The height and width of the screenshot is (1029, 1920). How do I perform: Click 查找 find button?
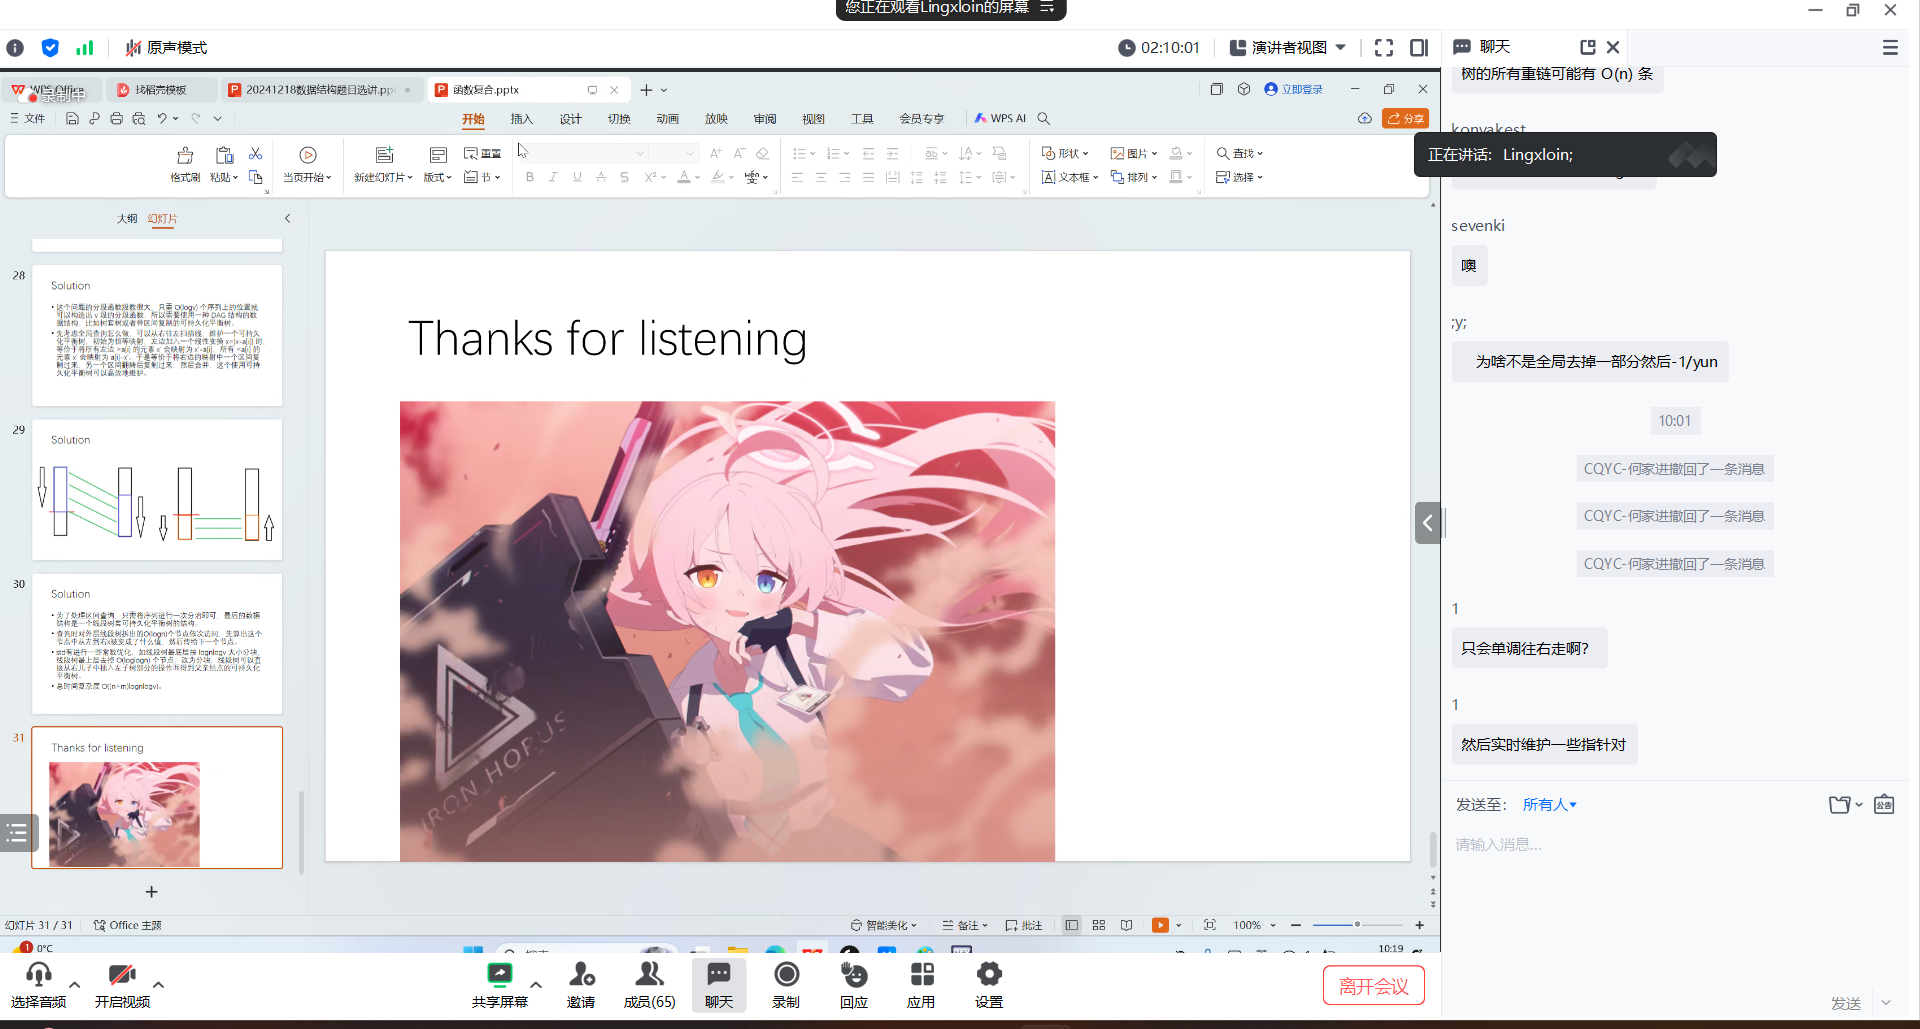(x=1240, y=153)
